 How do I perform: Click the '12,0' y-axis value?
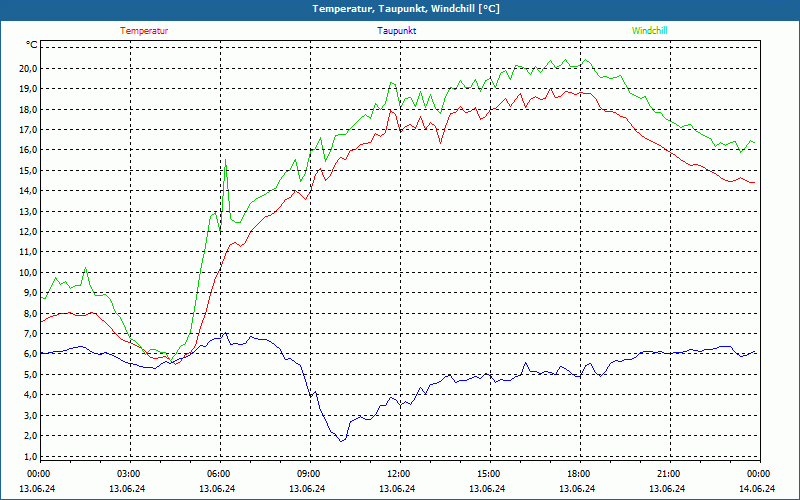tap(29, 232)
